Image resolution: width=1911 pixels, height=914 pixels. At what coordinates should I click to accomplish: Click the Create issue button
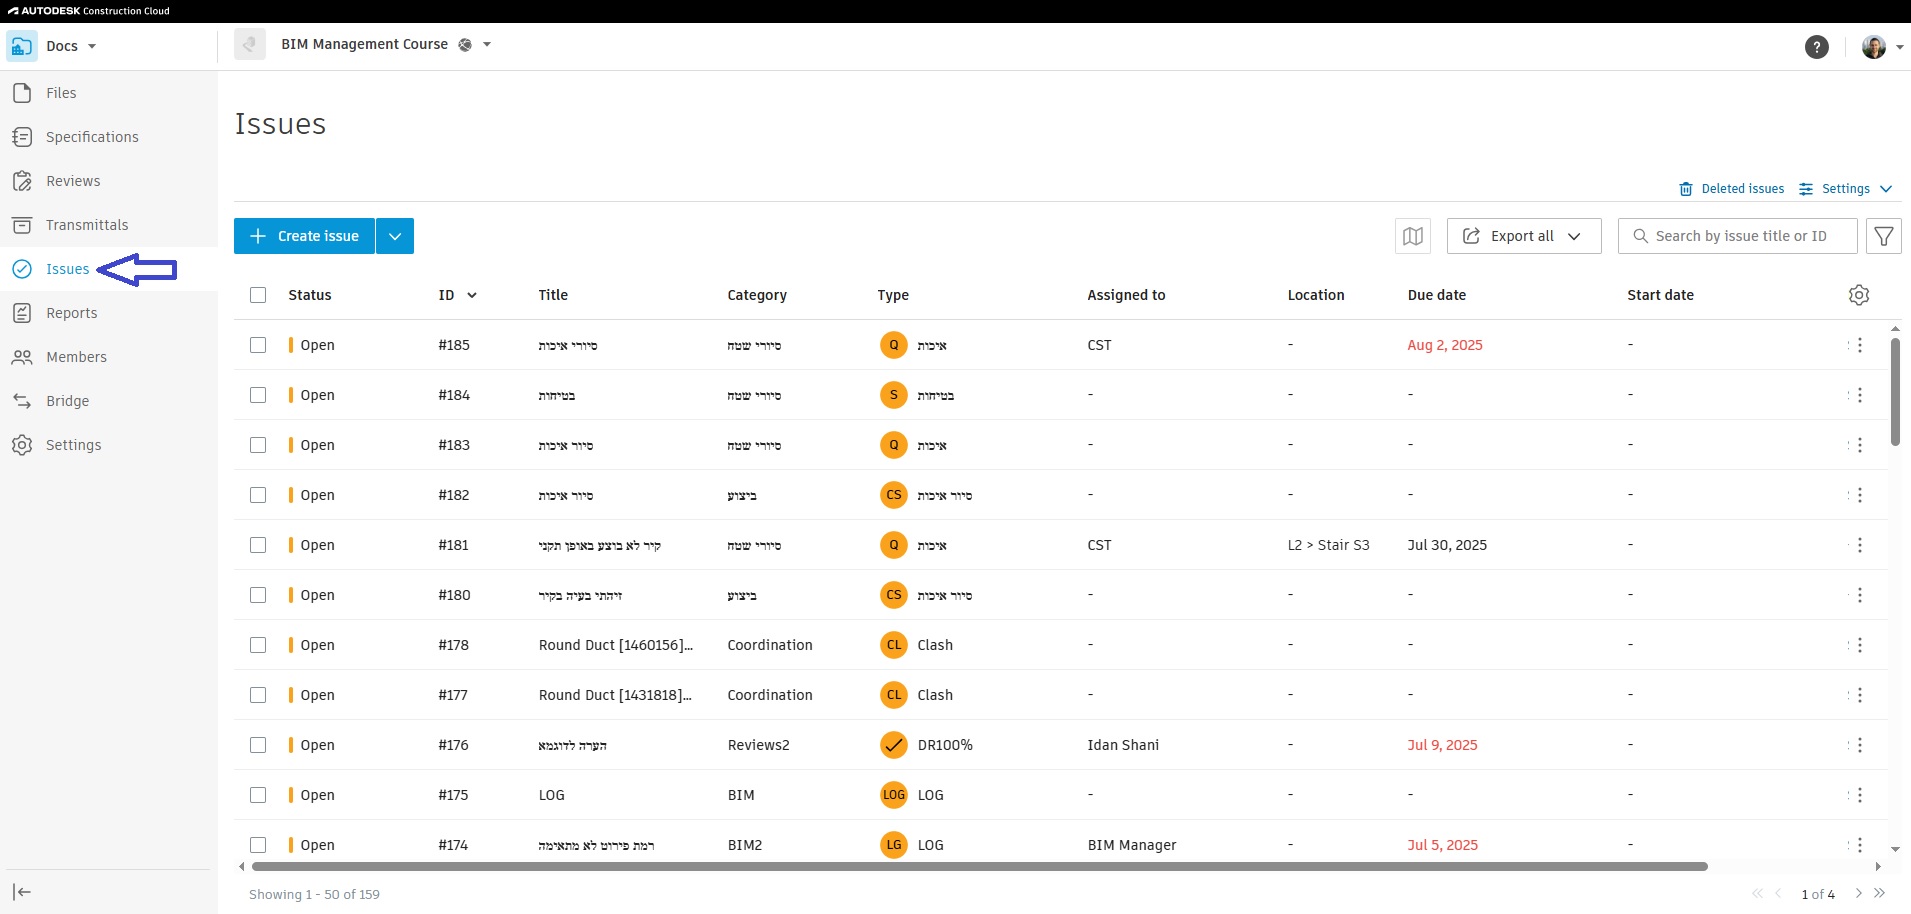click(x=305, y=236)
